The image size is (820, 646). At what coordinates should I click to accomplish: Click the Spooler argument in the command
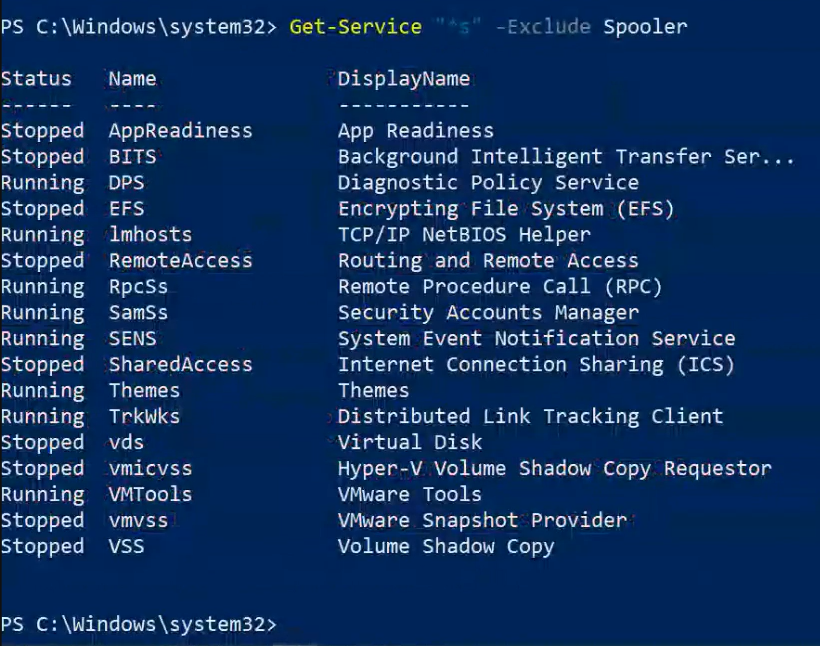click(645, 26)
